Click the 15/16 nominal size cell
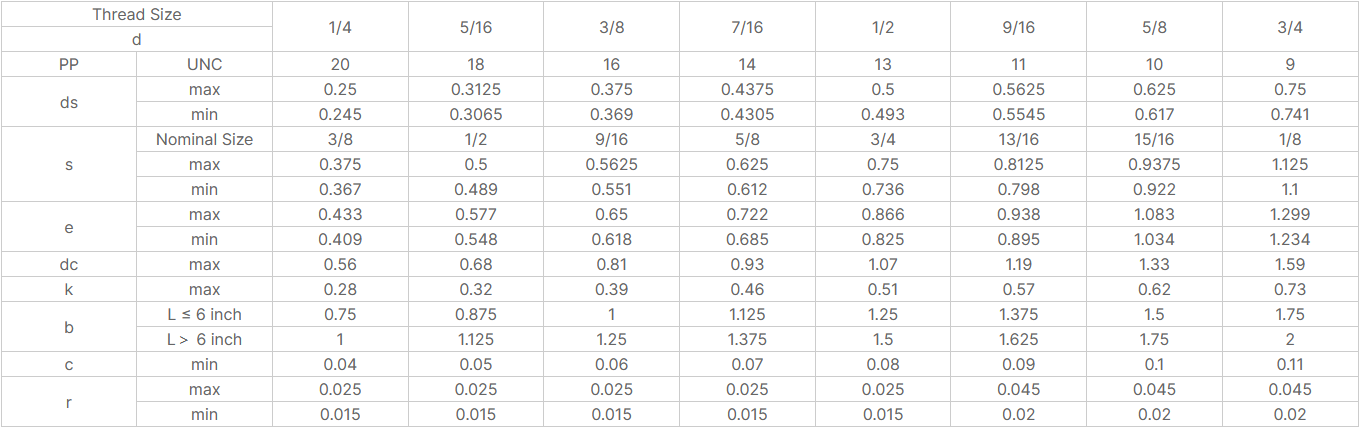Image resolution: width=1361 pixels, height=429 pixels. click(x=1154, y=139)
